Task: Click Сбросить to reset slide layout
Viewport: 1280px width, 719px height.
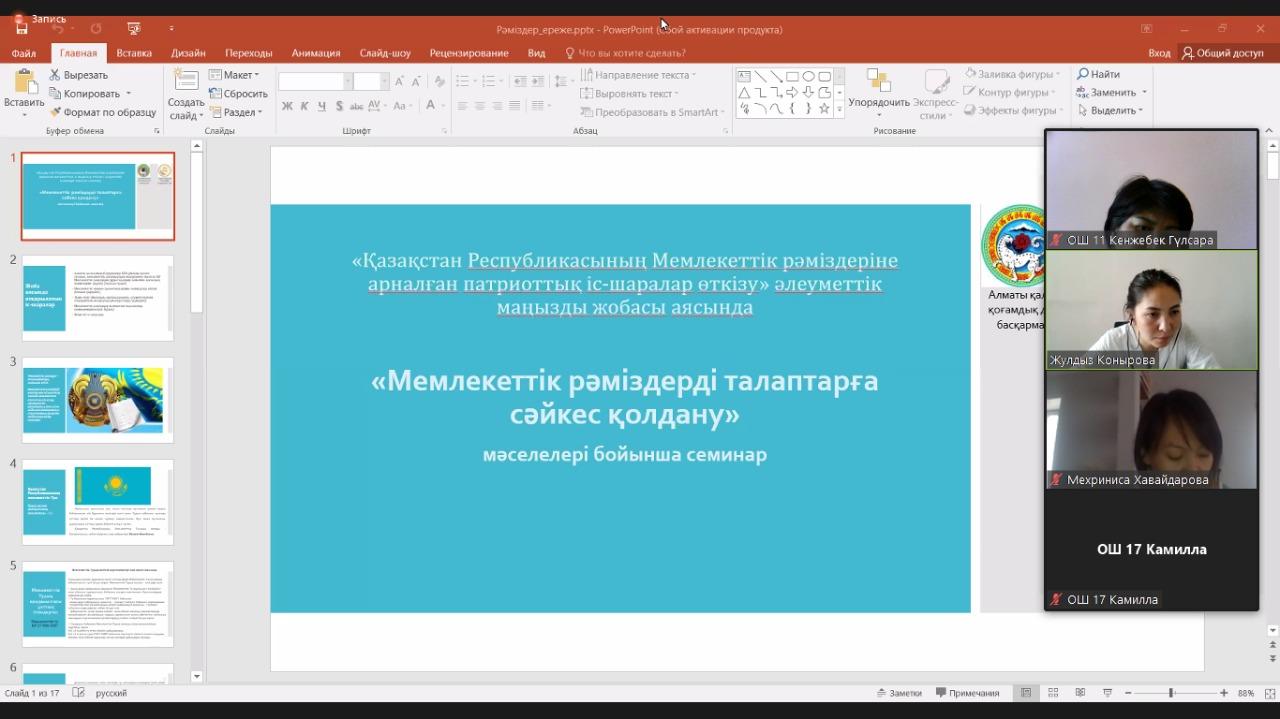Action: coord(237,94)
